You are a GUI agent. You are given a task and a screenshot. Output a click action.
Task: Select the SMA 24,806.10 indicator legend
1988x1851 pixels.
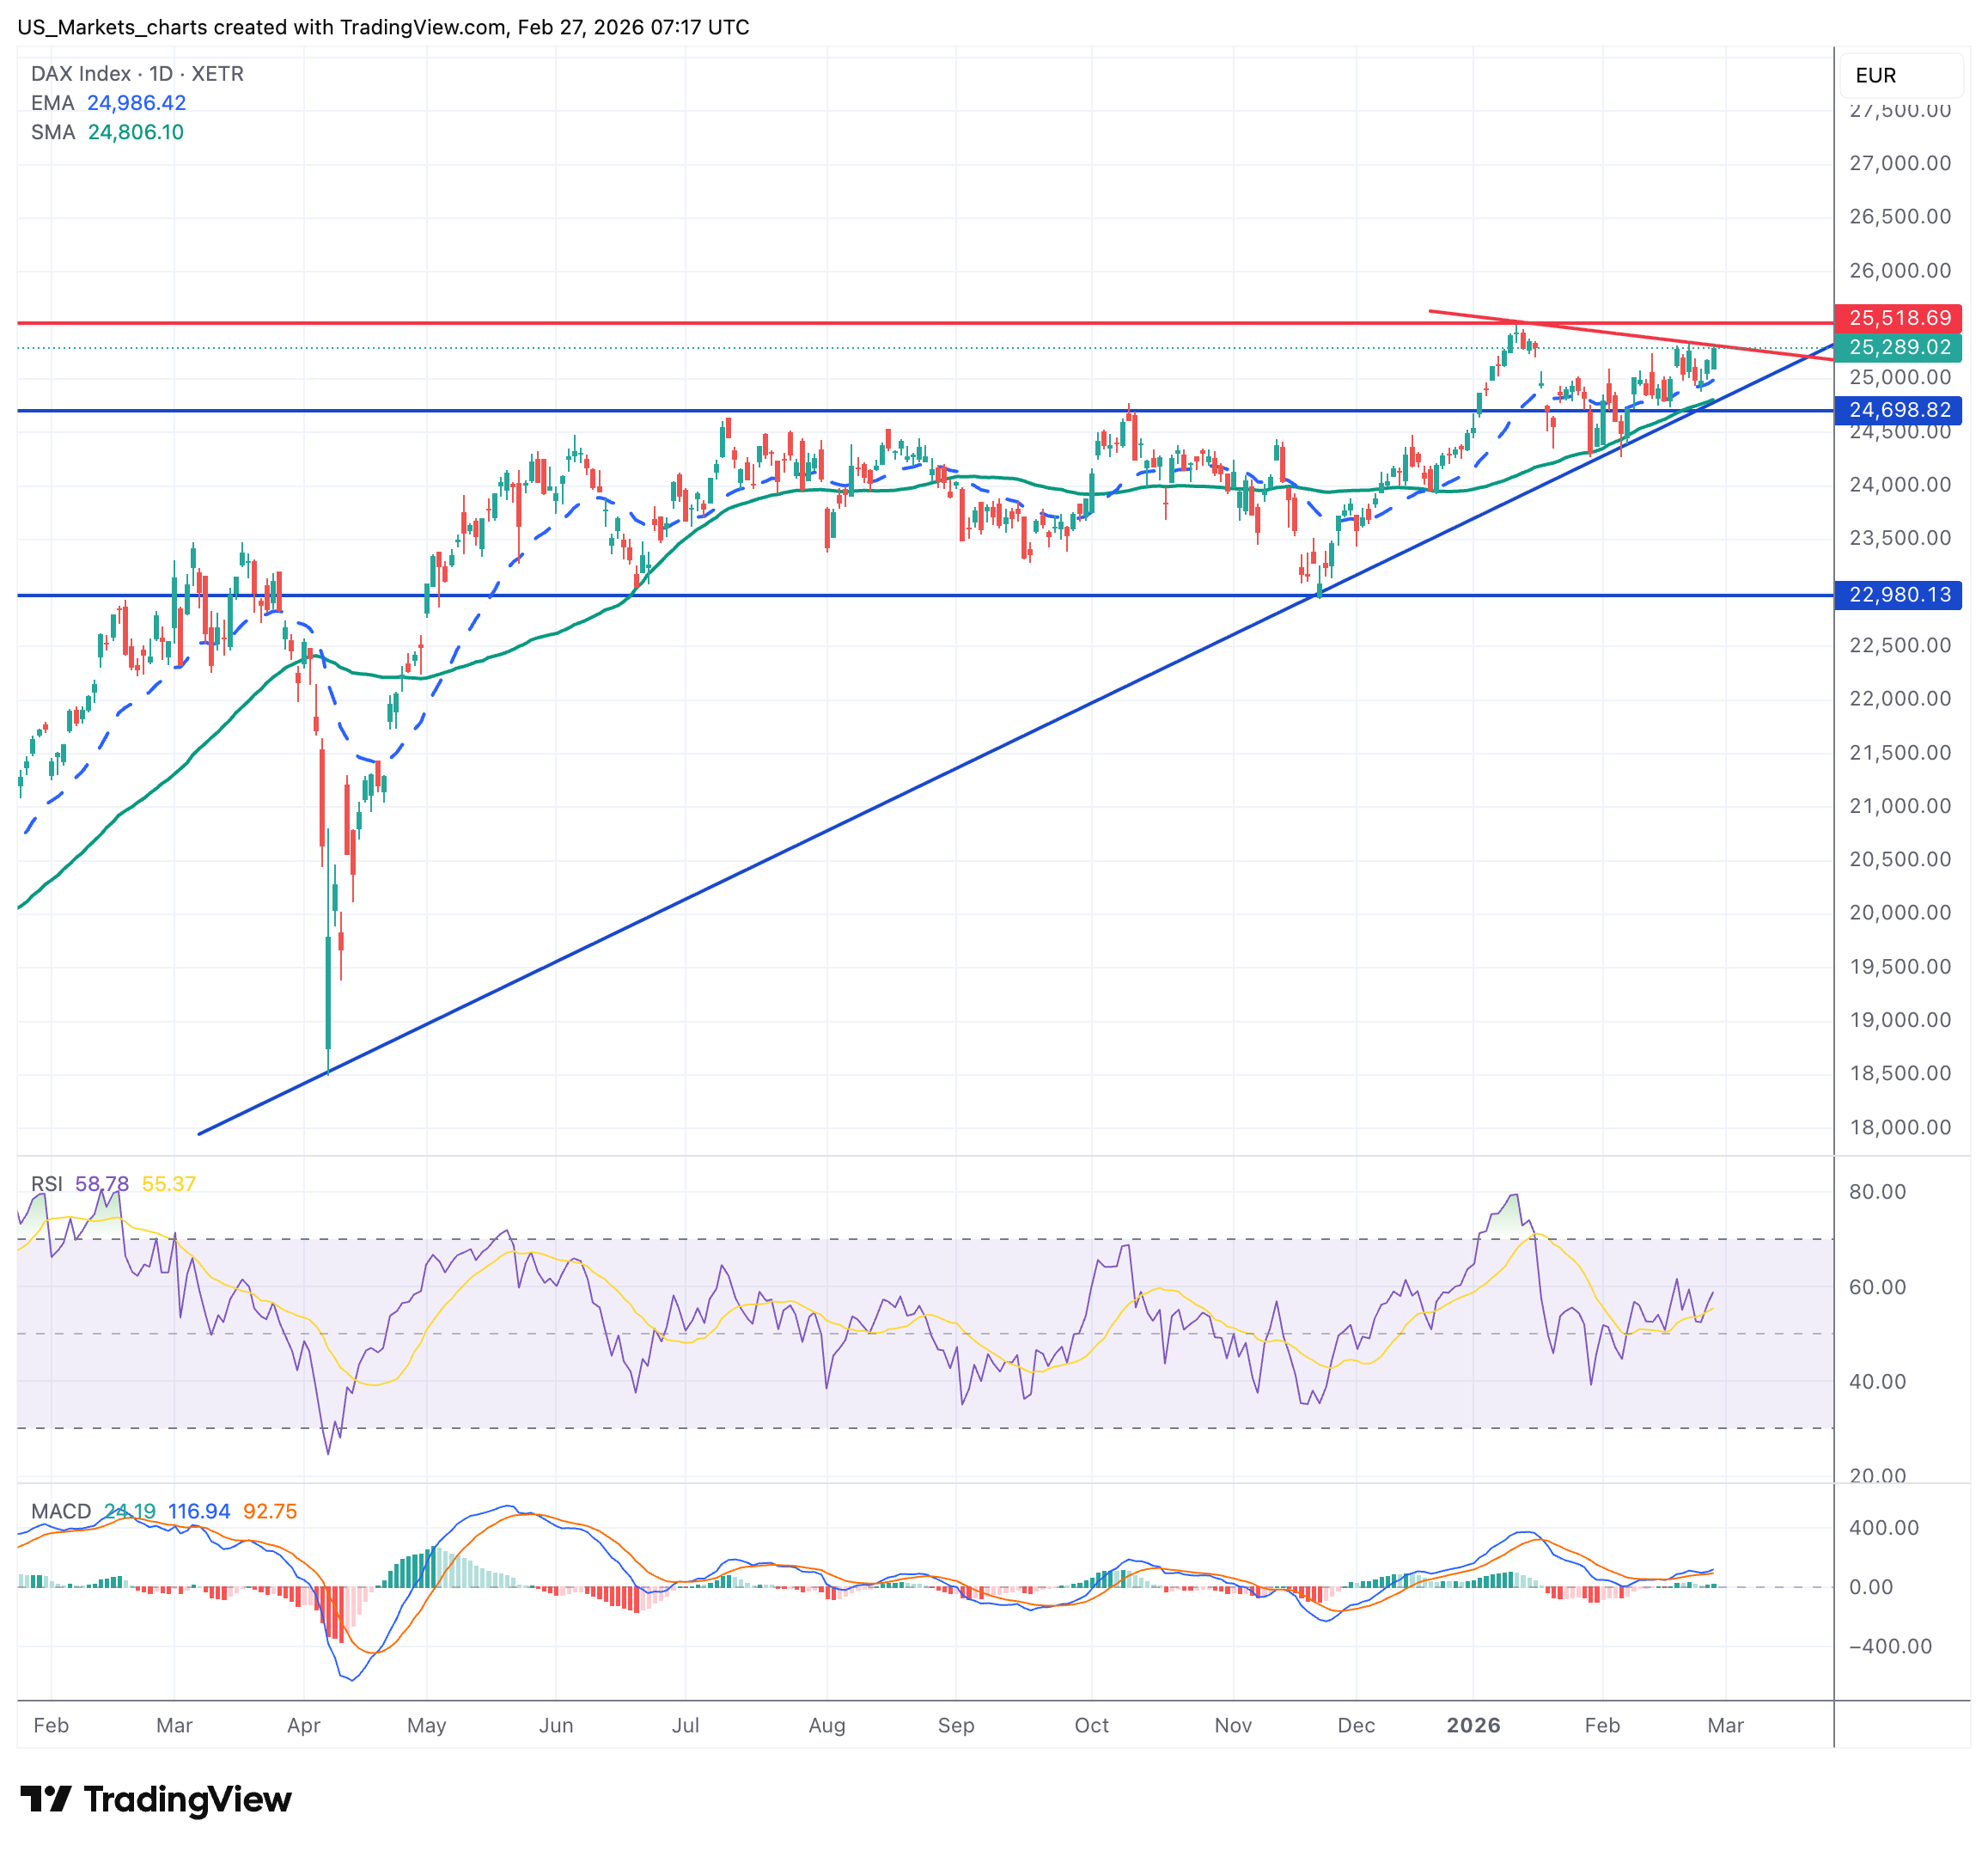[107, 132]
